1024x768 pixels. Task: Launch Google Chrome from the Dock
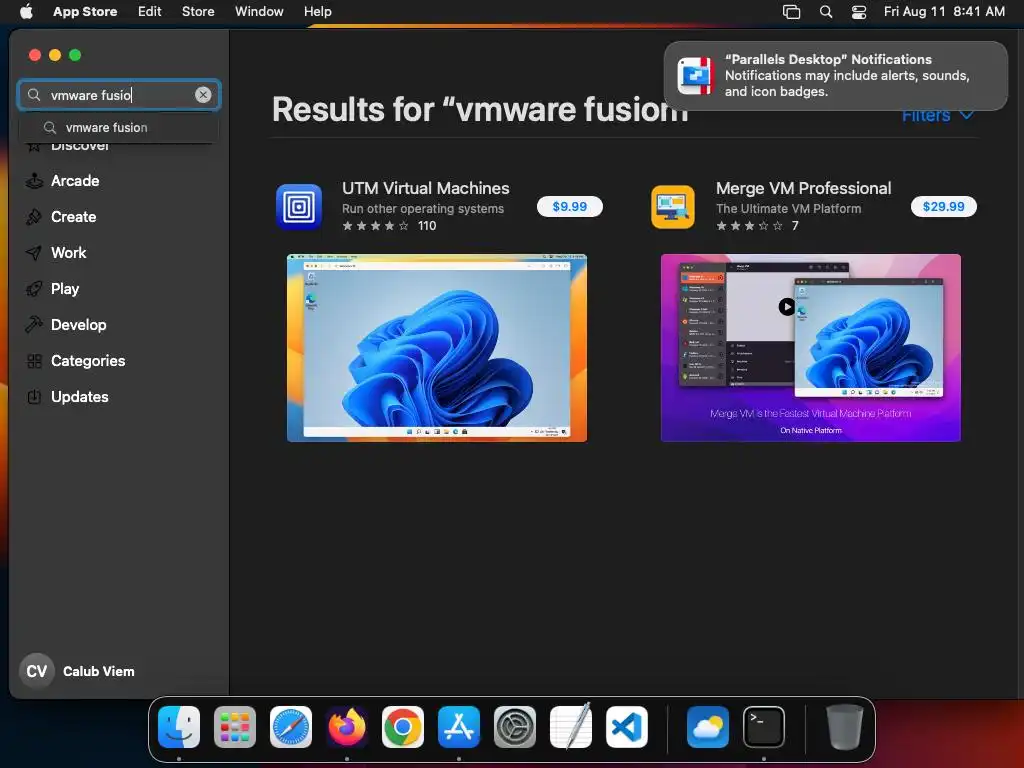403,727
